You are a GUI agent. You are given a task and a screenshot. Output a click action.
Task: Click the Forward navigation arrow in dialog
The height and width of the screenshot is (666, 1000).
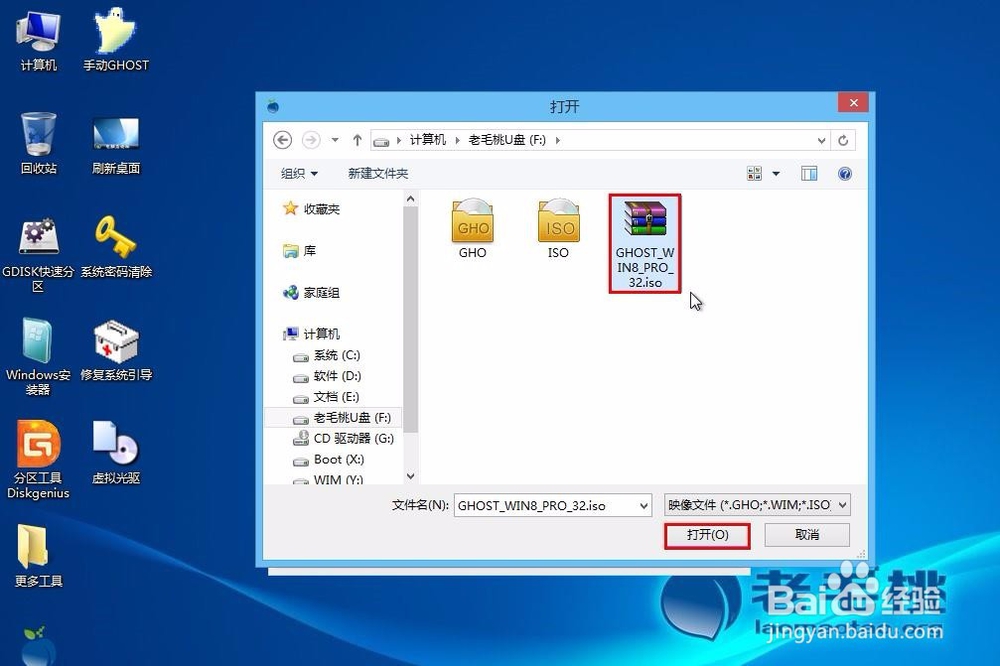coord(311,140)
